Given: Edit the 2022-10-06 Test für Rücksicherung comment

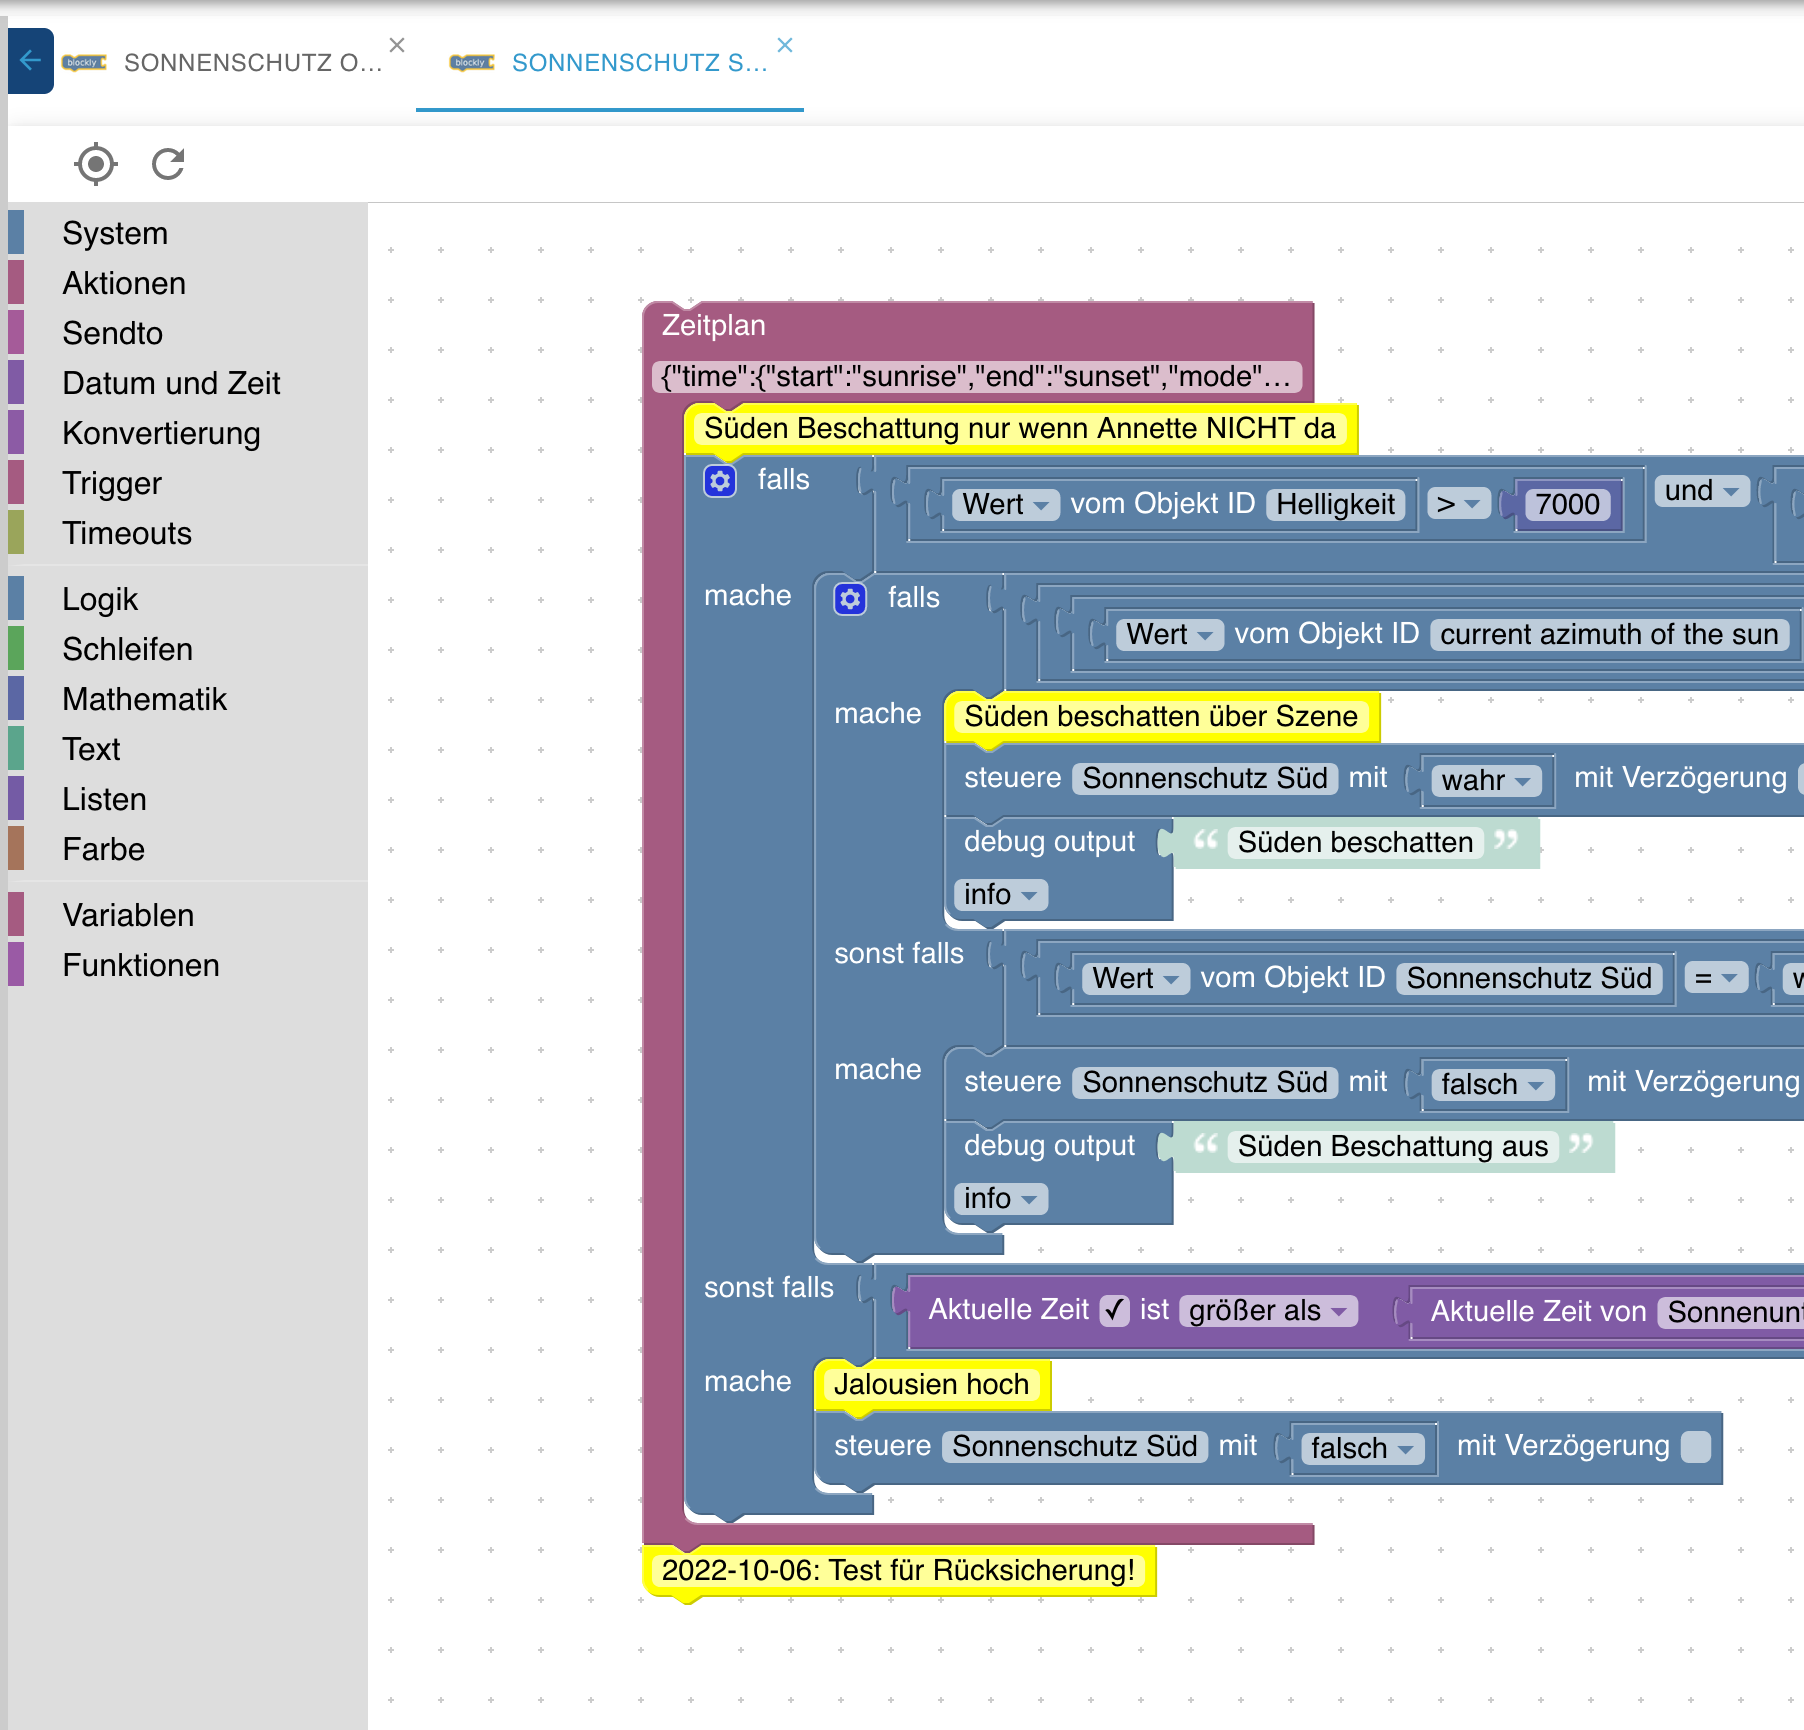Looking at the screenshot, I should coord(898,1570).
